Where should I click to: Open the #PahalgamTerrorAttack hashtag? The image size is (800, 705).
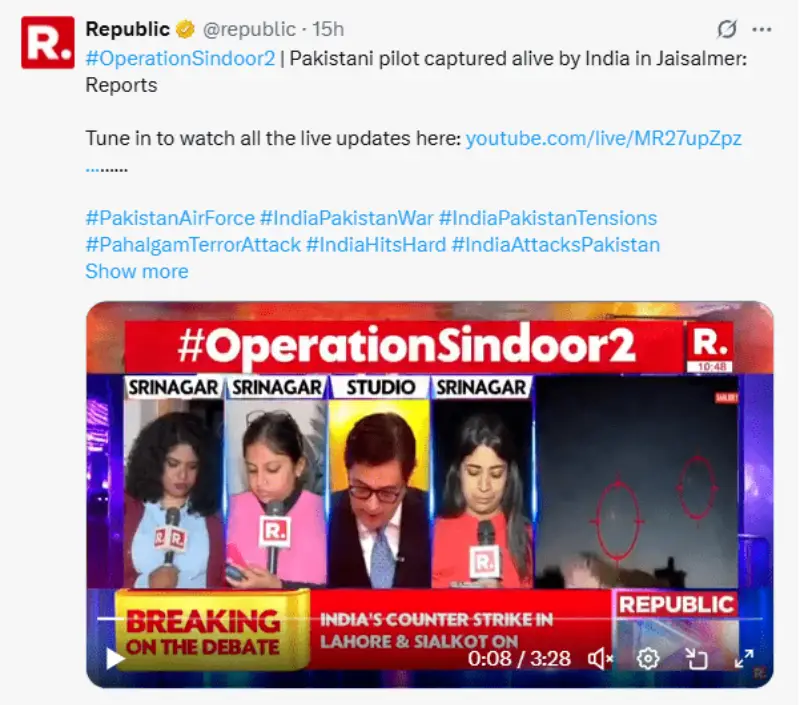(x=193, y=245)
